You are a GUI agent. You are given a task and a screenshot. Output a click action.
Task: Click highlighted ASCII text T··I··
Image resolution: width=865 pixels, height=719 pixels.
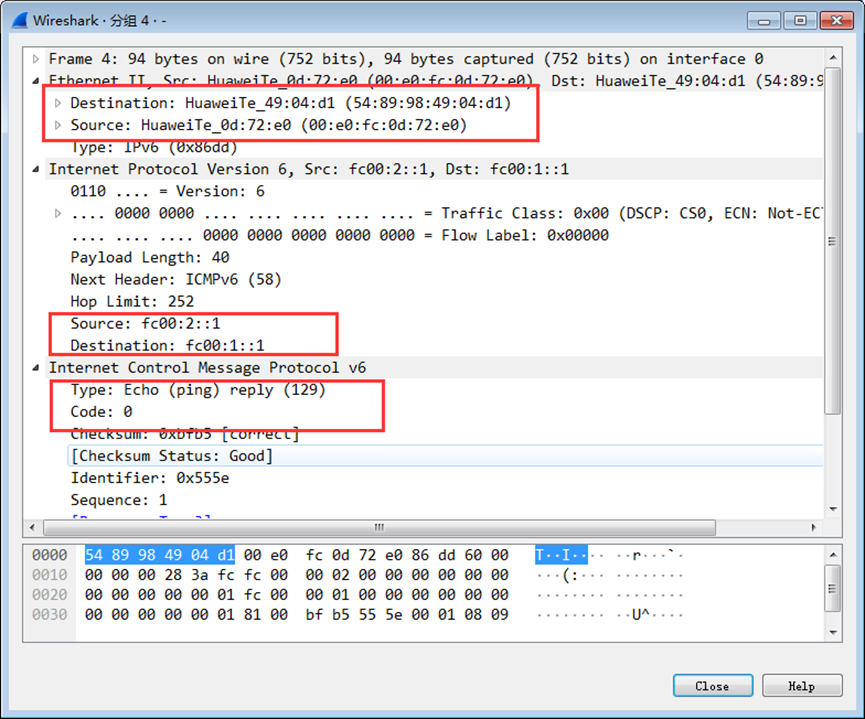pos(562,555)
